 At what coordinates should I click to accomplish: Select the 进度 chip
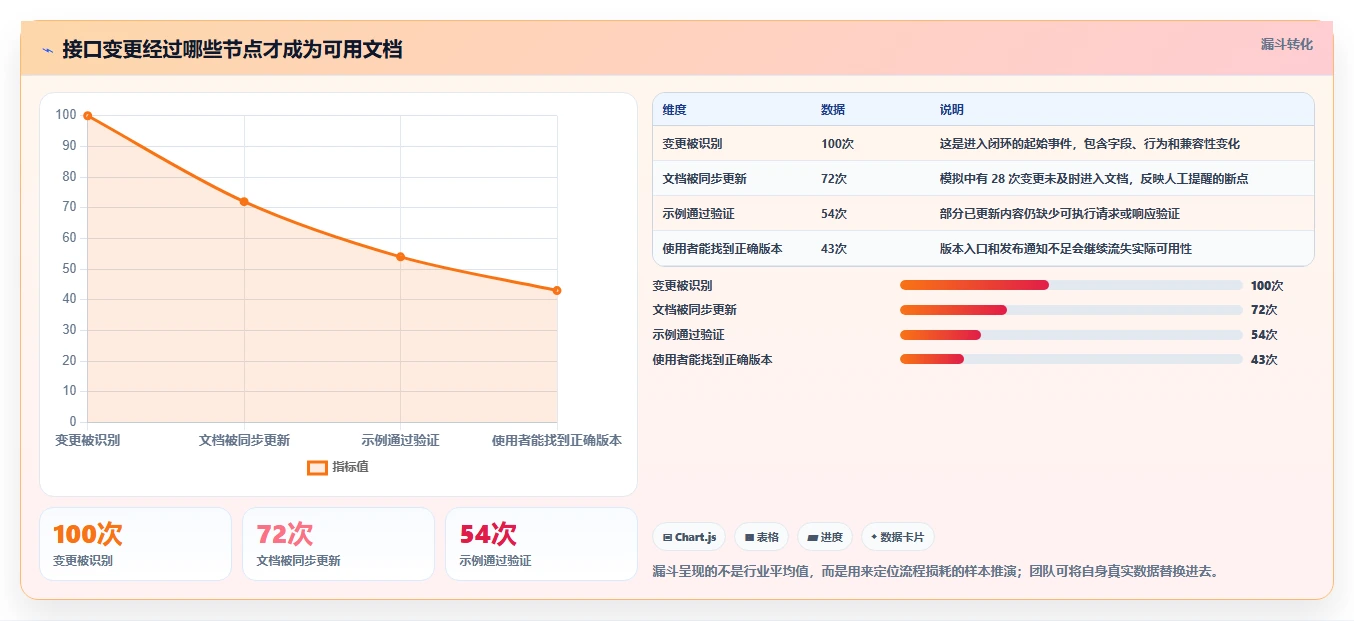(825, 537)
